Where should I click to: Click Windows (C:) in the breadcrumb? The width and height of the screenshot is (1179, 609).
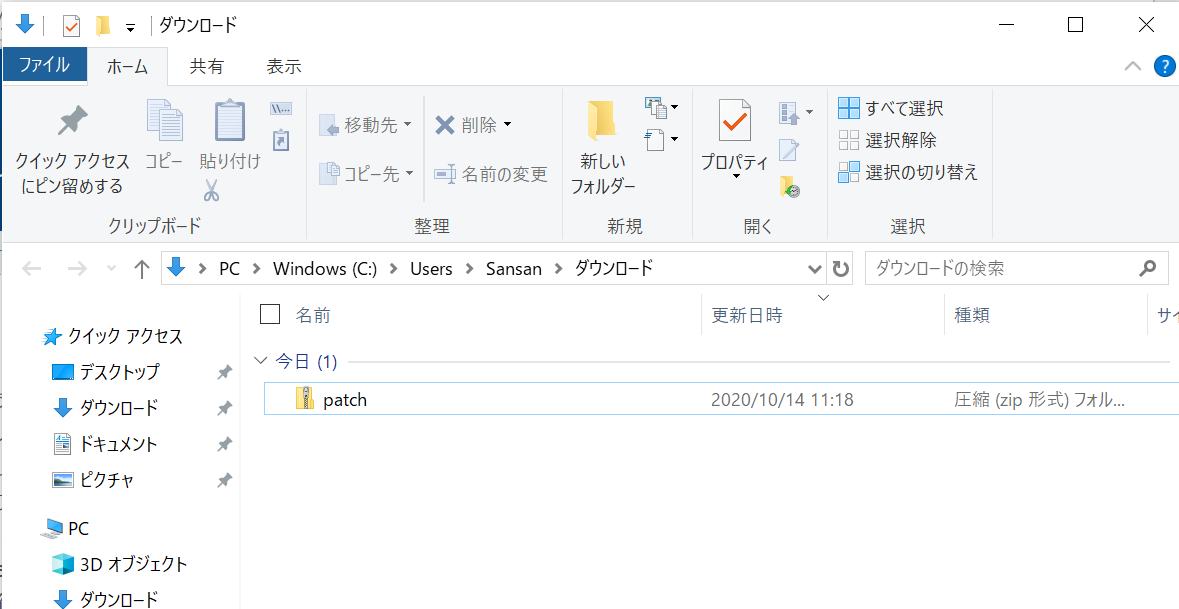pyautogui.click(x=325, y=268)
